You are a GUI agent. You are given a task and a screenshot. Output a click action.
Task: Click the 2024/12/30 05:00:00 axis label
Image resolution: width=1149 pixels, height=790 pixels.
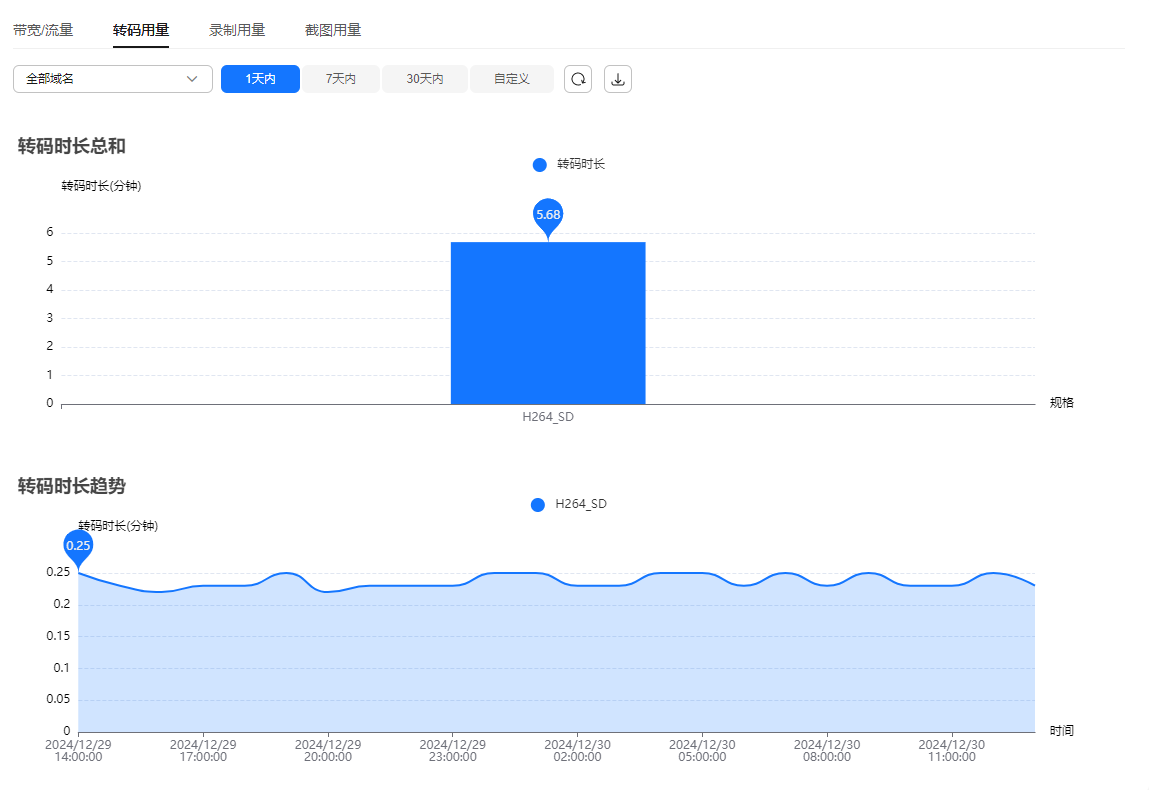point(702,750)
